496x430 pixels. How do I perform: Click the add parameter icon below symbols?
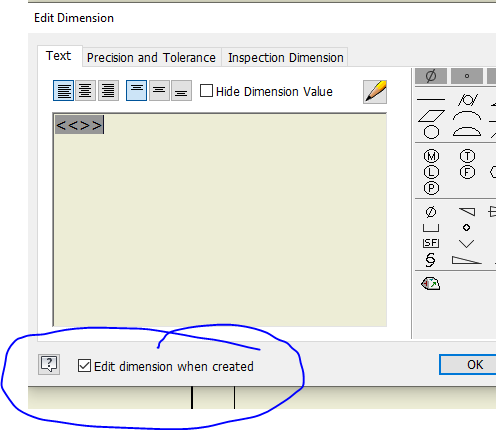pos(430,284)
